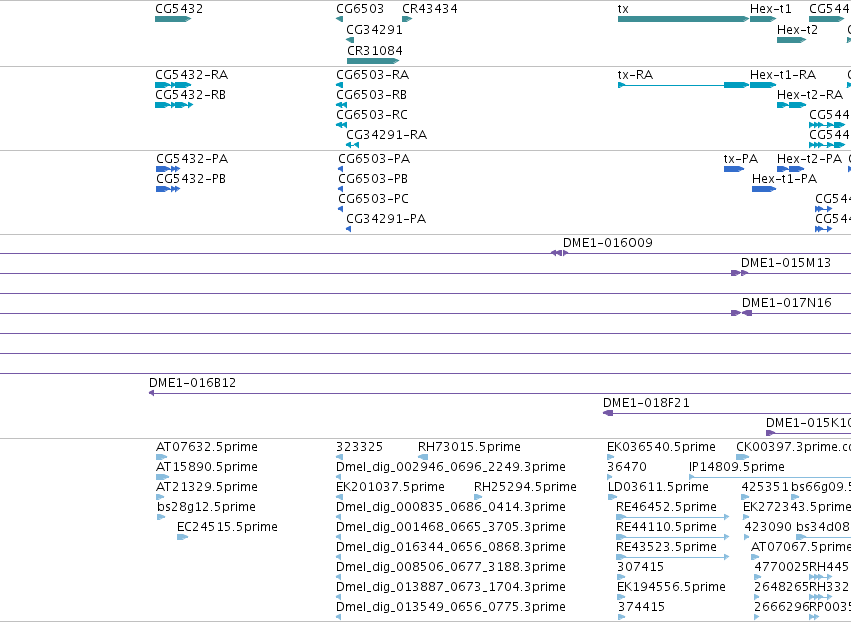The image size is (851, 622).
Task: Click the 307415 EST label
Action: [640, 567]
